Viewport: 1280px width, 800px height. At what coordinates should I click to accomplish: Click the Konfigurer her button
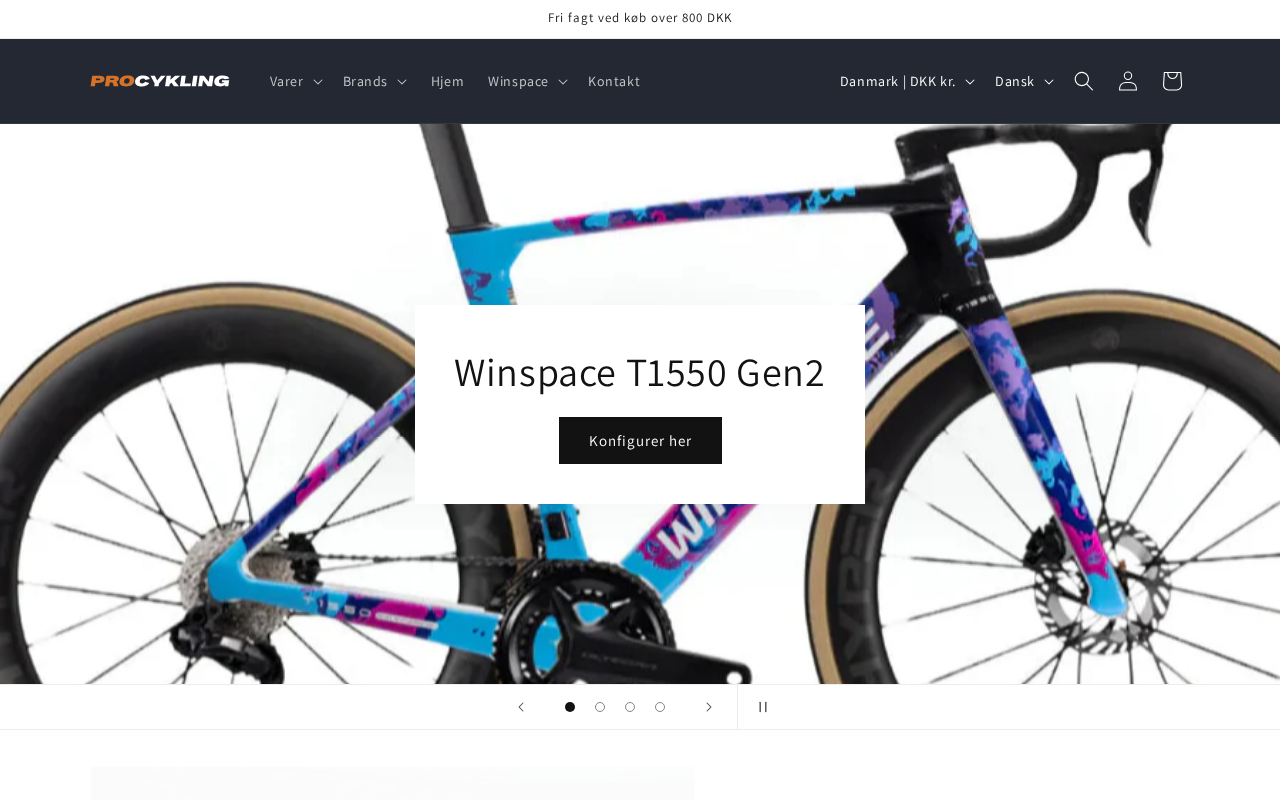640,440
